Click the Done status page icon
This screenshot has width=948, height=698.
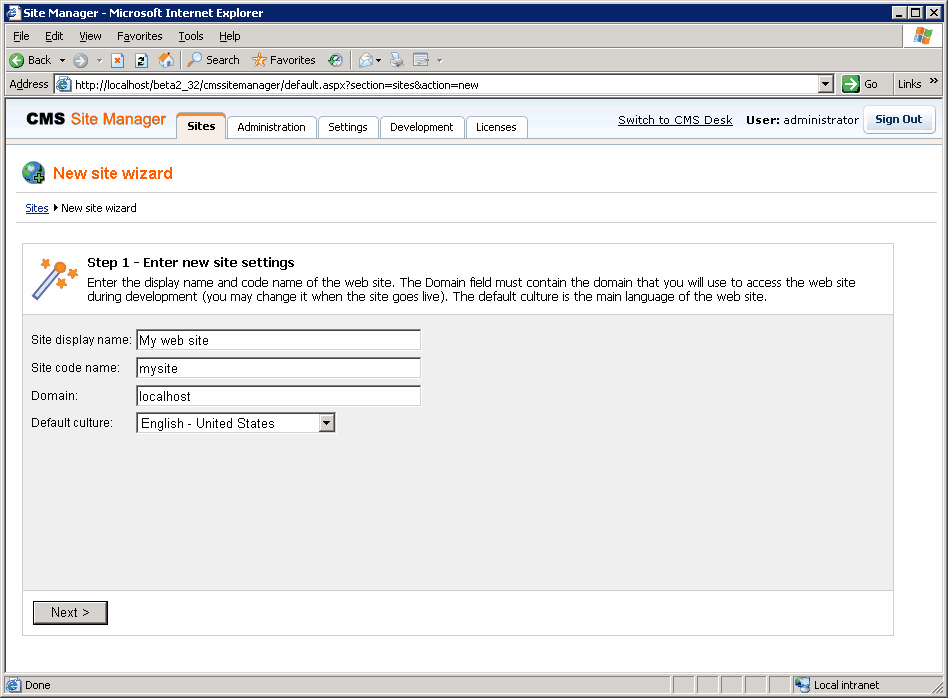click(x=13, y=685)
